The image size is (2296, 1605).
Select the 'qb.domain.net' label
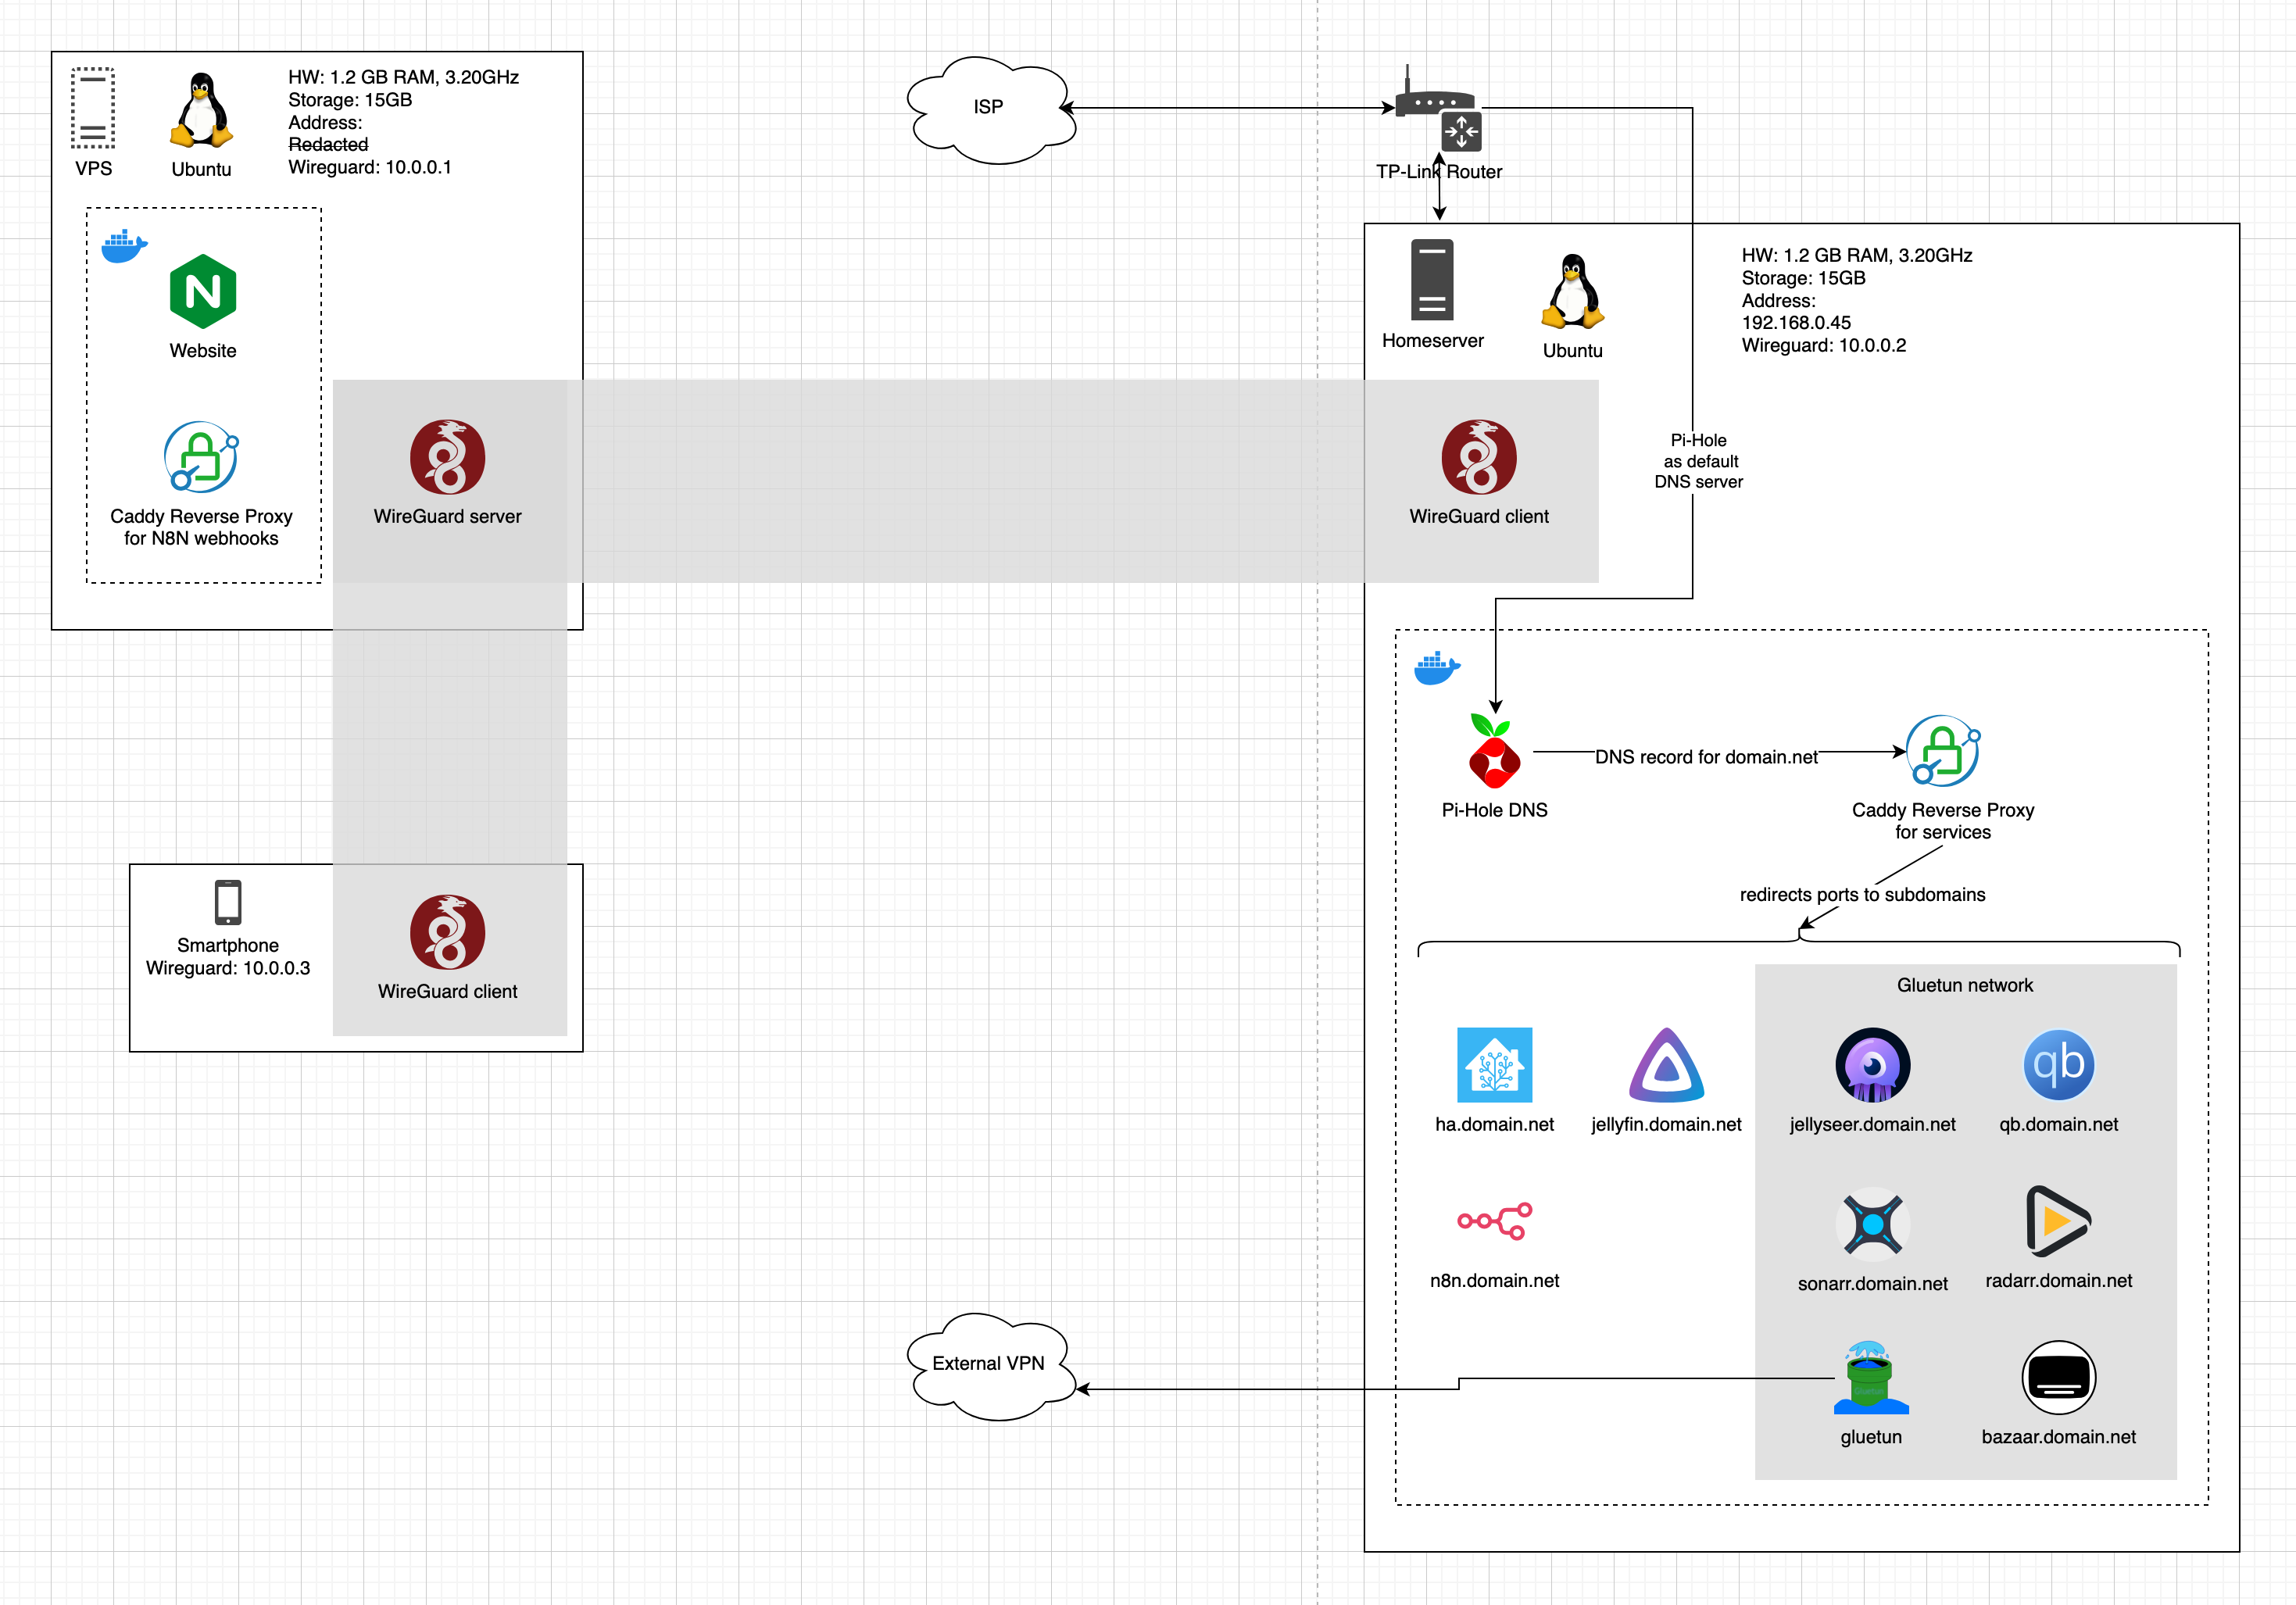2059,1124
